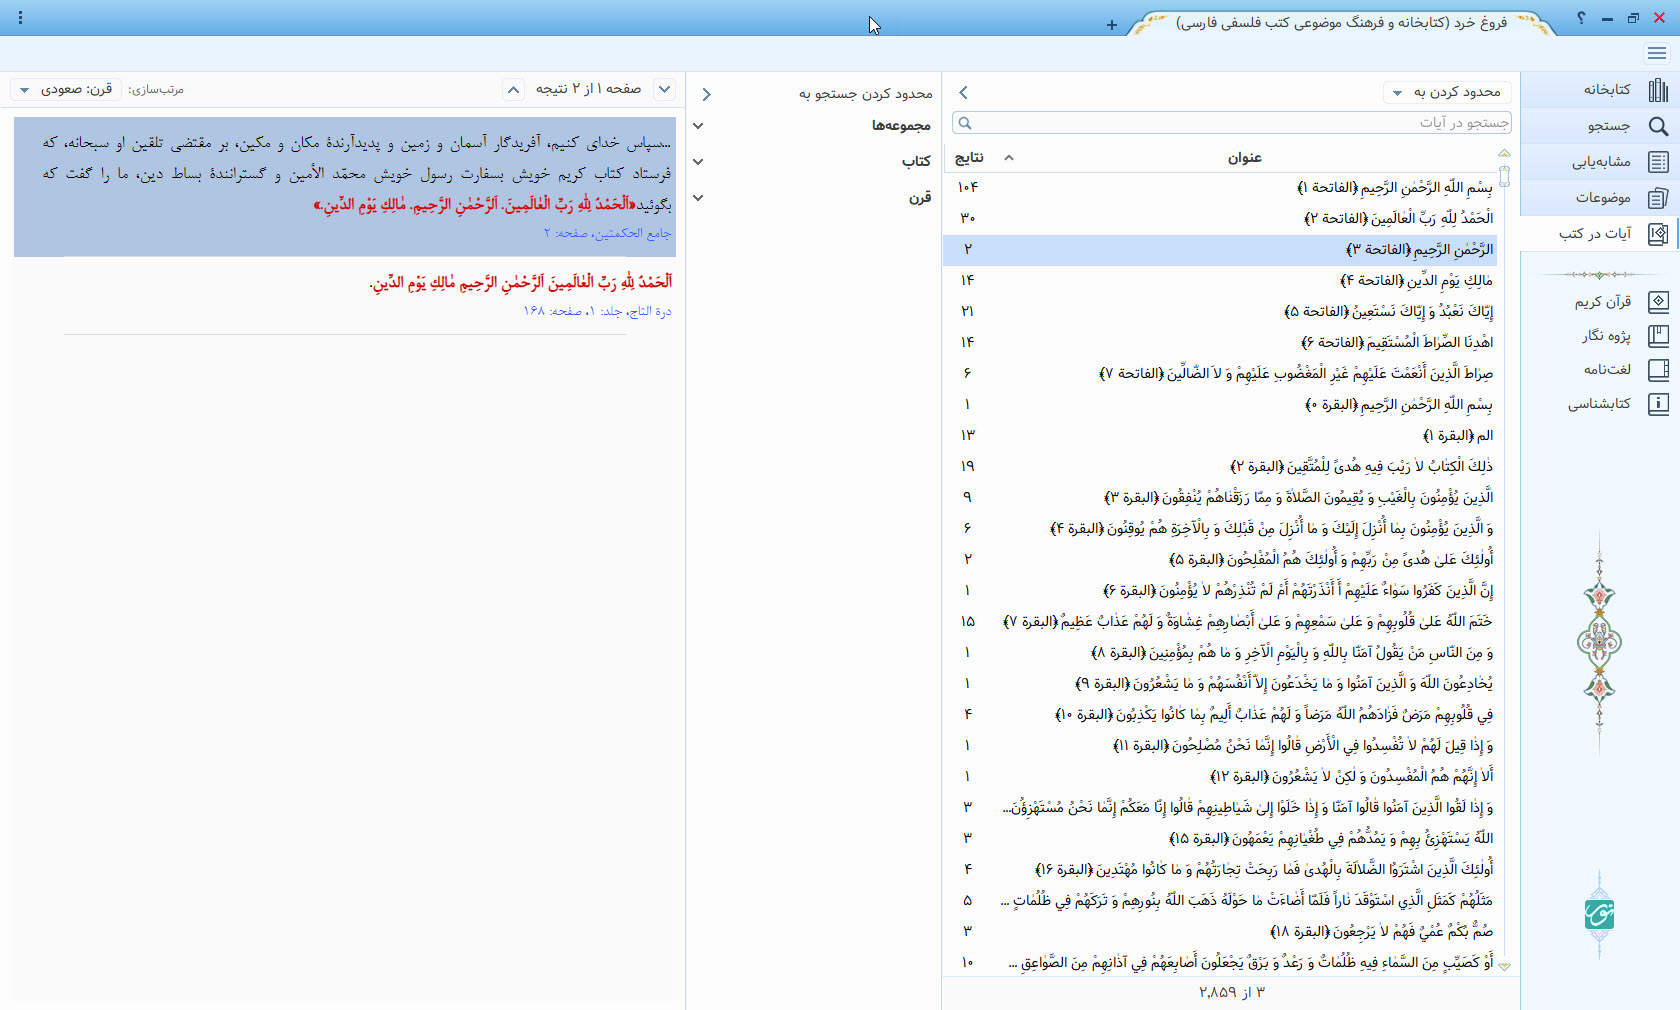The height and width of the screenshot is (1010, 1680).
Task: Select verse أولئك على هدى البقرة ۵
Action: tap(1220, 559)
